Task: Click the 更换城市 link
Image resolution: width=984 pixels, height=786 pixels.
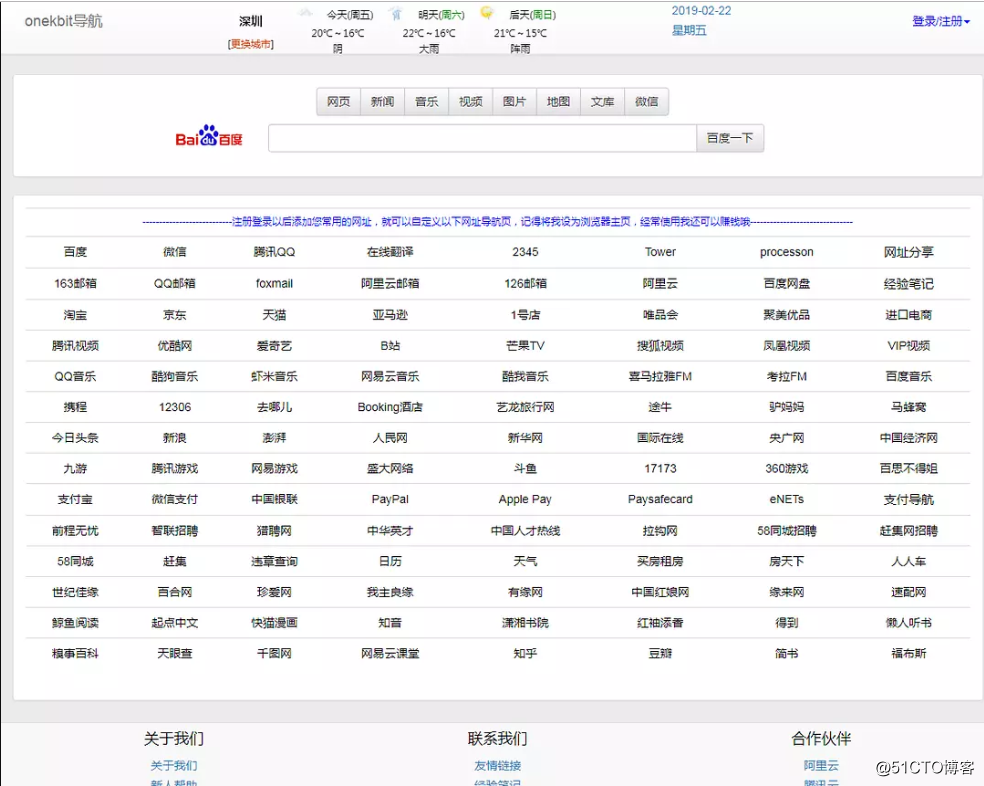Action: (250, 44)
